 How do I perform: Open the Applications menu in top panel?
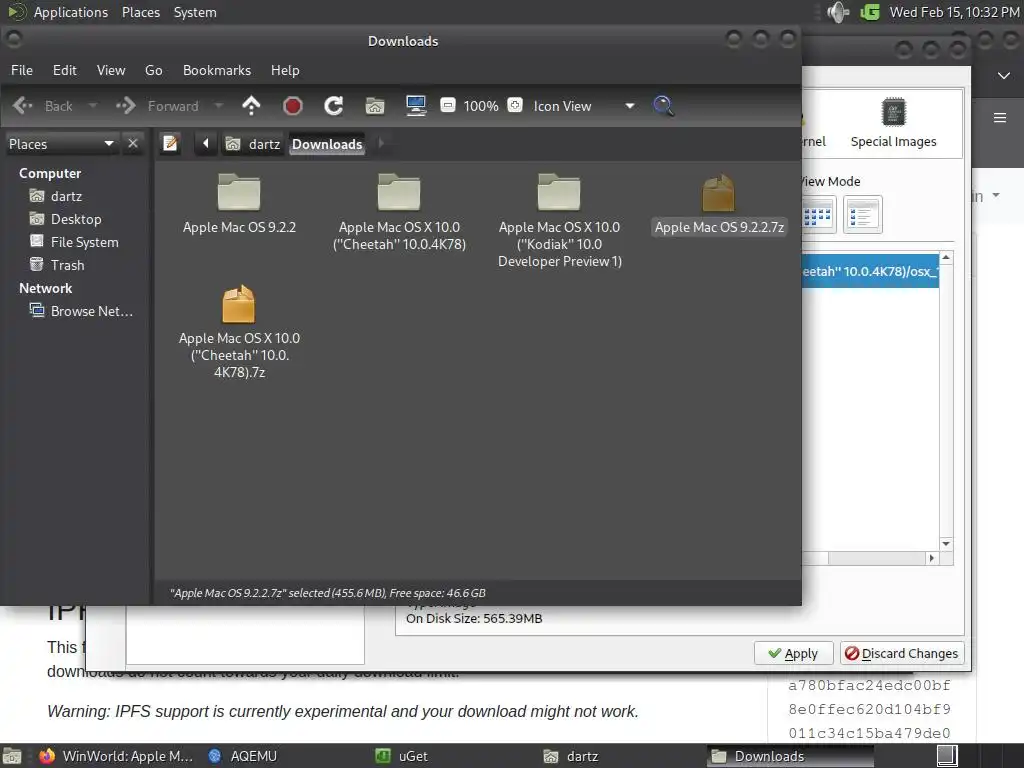pos(71,12)
